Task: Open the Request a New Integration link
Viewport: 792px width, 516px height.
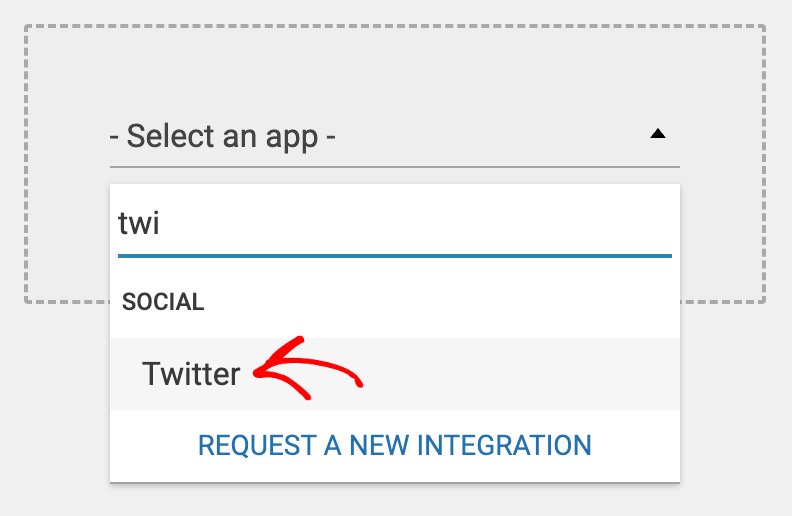Action: point(394,445)
